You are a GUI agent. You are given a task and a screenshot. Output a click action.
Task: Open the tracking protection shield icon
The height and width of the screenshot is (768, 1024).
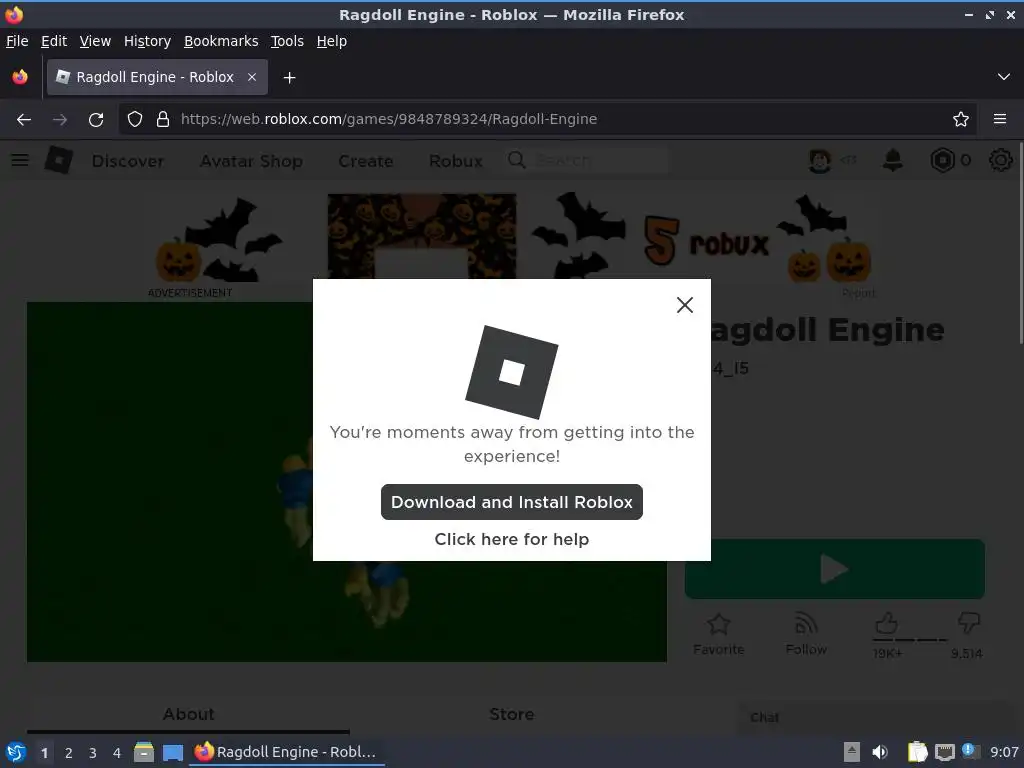(135, 119)
